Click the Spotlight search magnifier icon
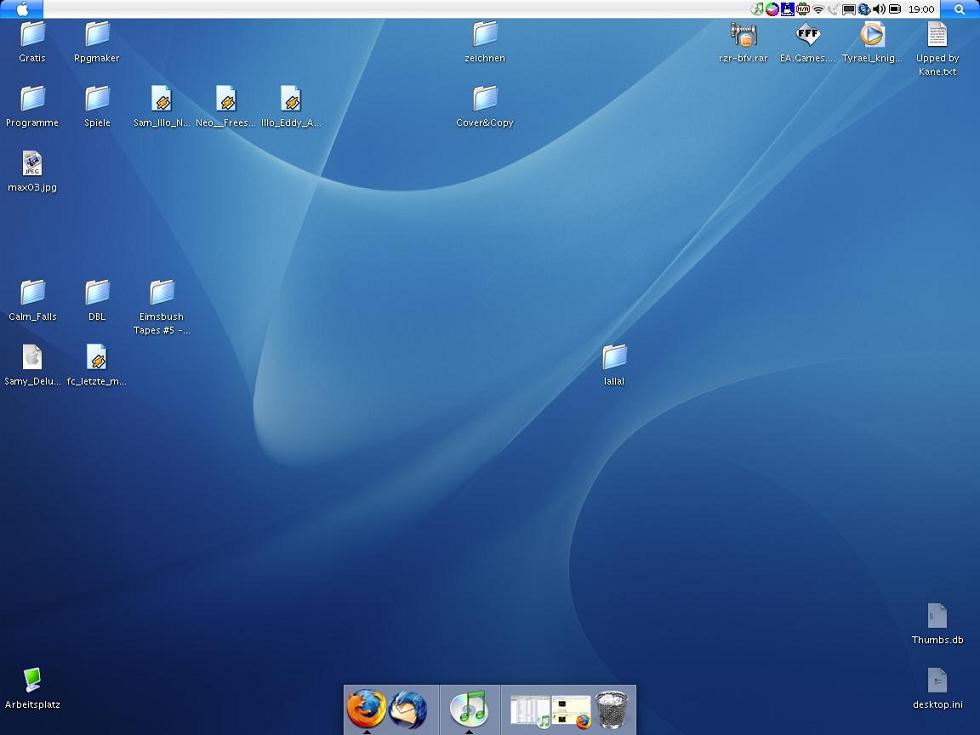 (x=959, y=9)
